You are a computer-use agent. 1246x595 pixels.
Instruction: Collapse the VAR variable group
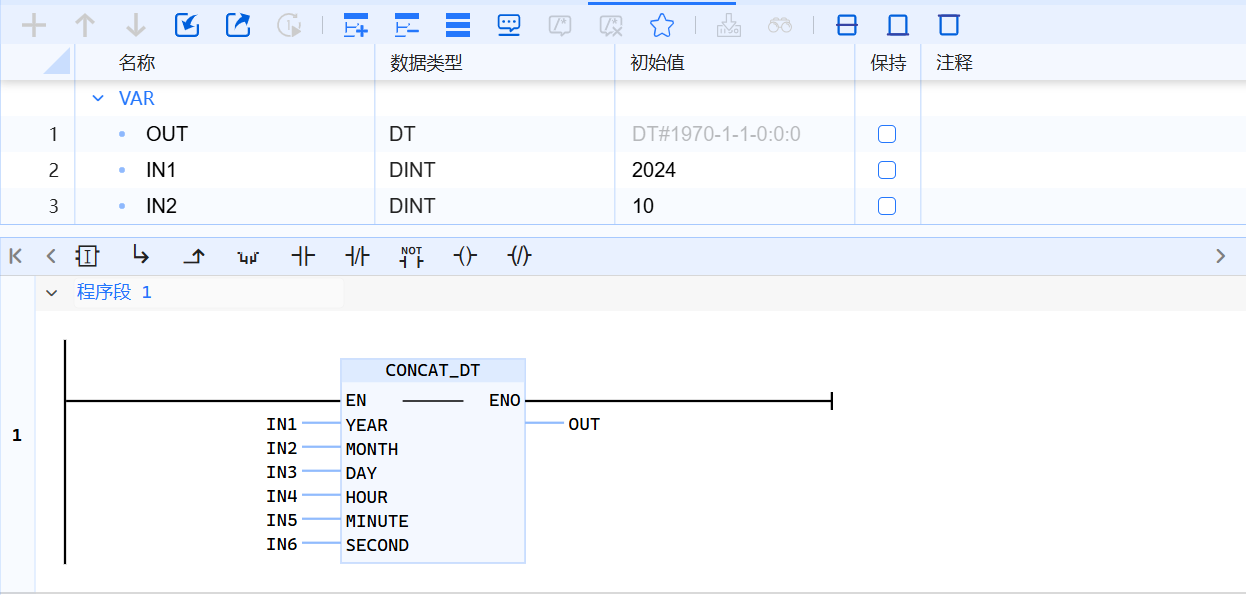[97, 98]
